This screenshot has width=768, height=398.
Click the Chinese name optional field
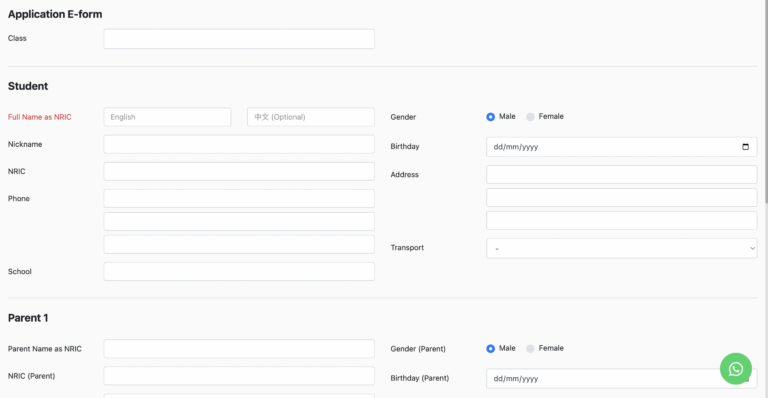tap(311, 117)
